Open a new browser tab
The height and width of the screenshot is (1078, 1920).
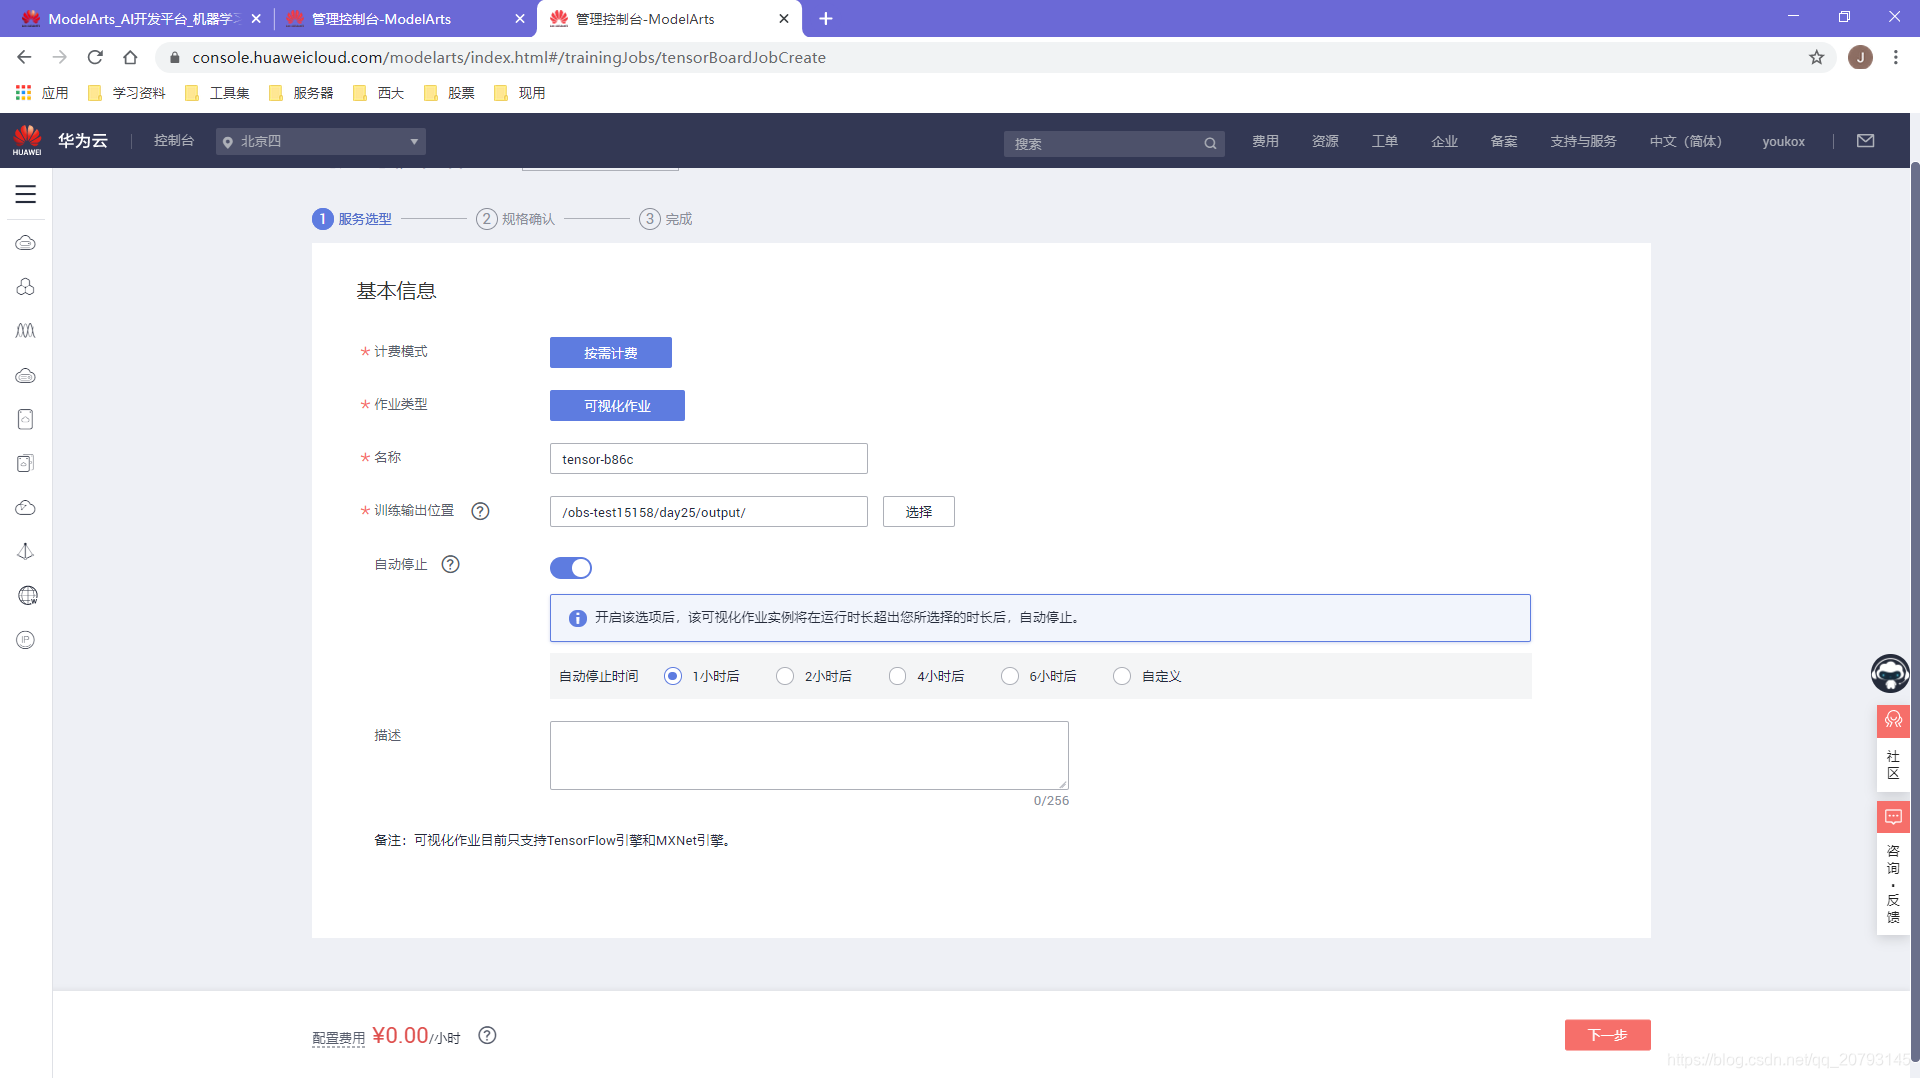point(826,18)
